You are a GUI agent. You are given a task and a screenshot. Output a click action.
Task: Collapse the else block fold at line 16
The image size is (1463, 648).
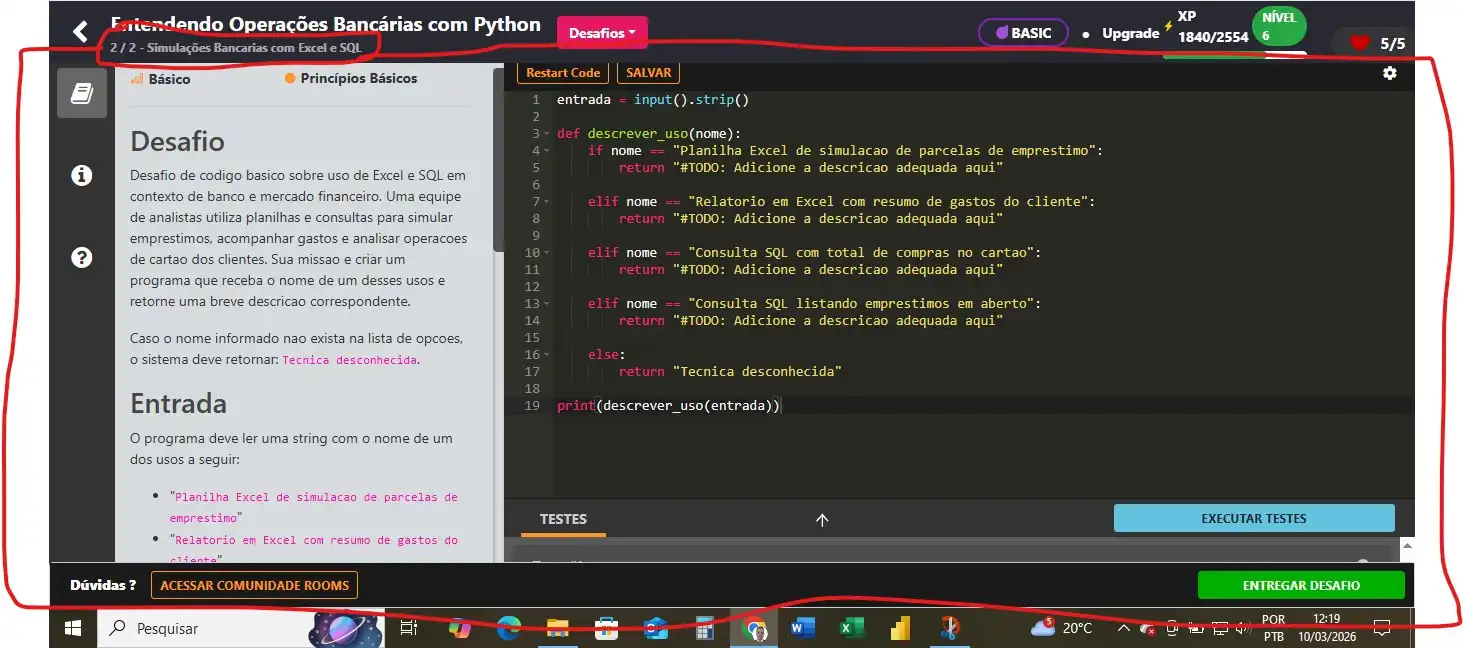coord(547,355)
